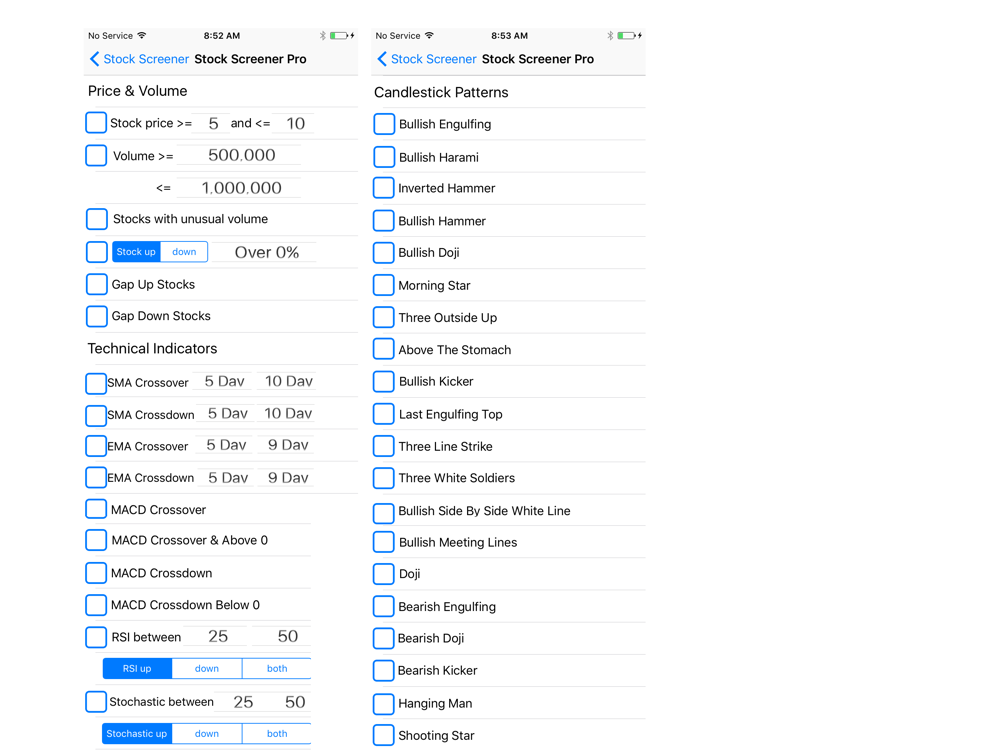
Task: Open EMA Crossover 9 Day selector
Action: pos(288,445)
